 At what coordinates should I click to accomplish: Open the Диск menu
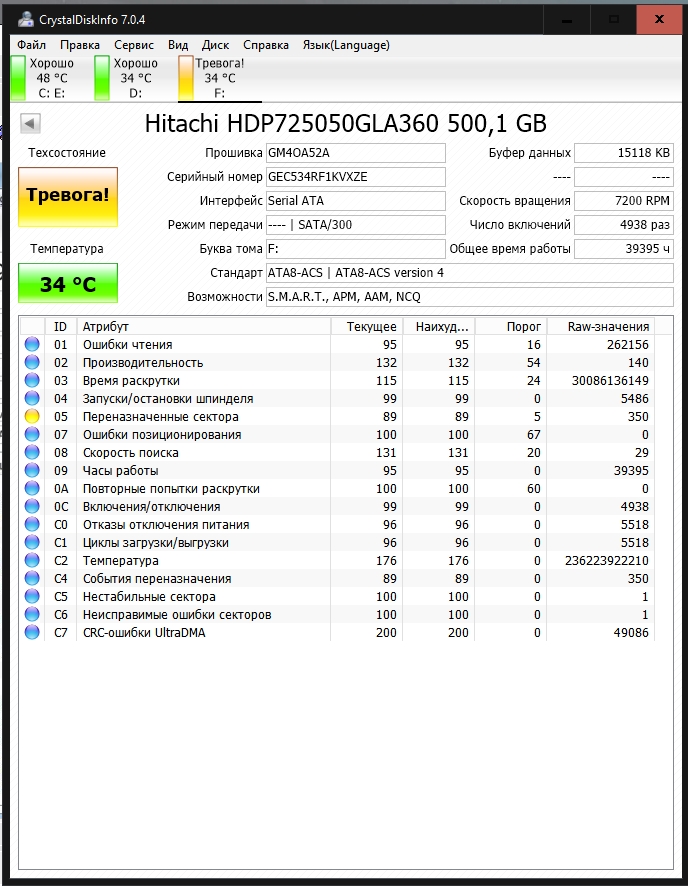click(x=215, y=45)
